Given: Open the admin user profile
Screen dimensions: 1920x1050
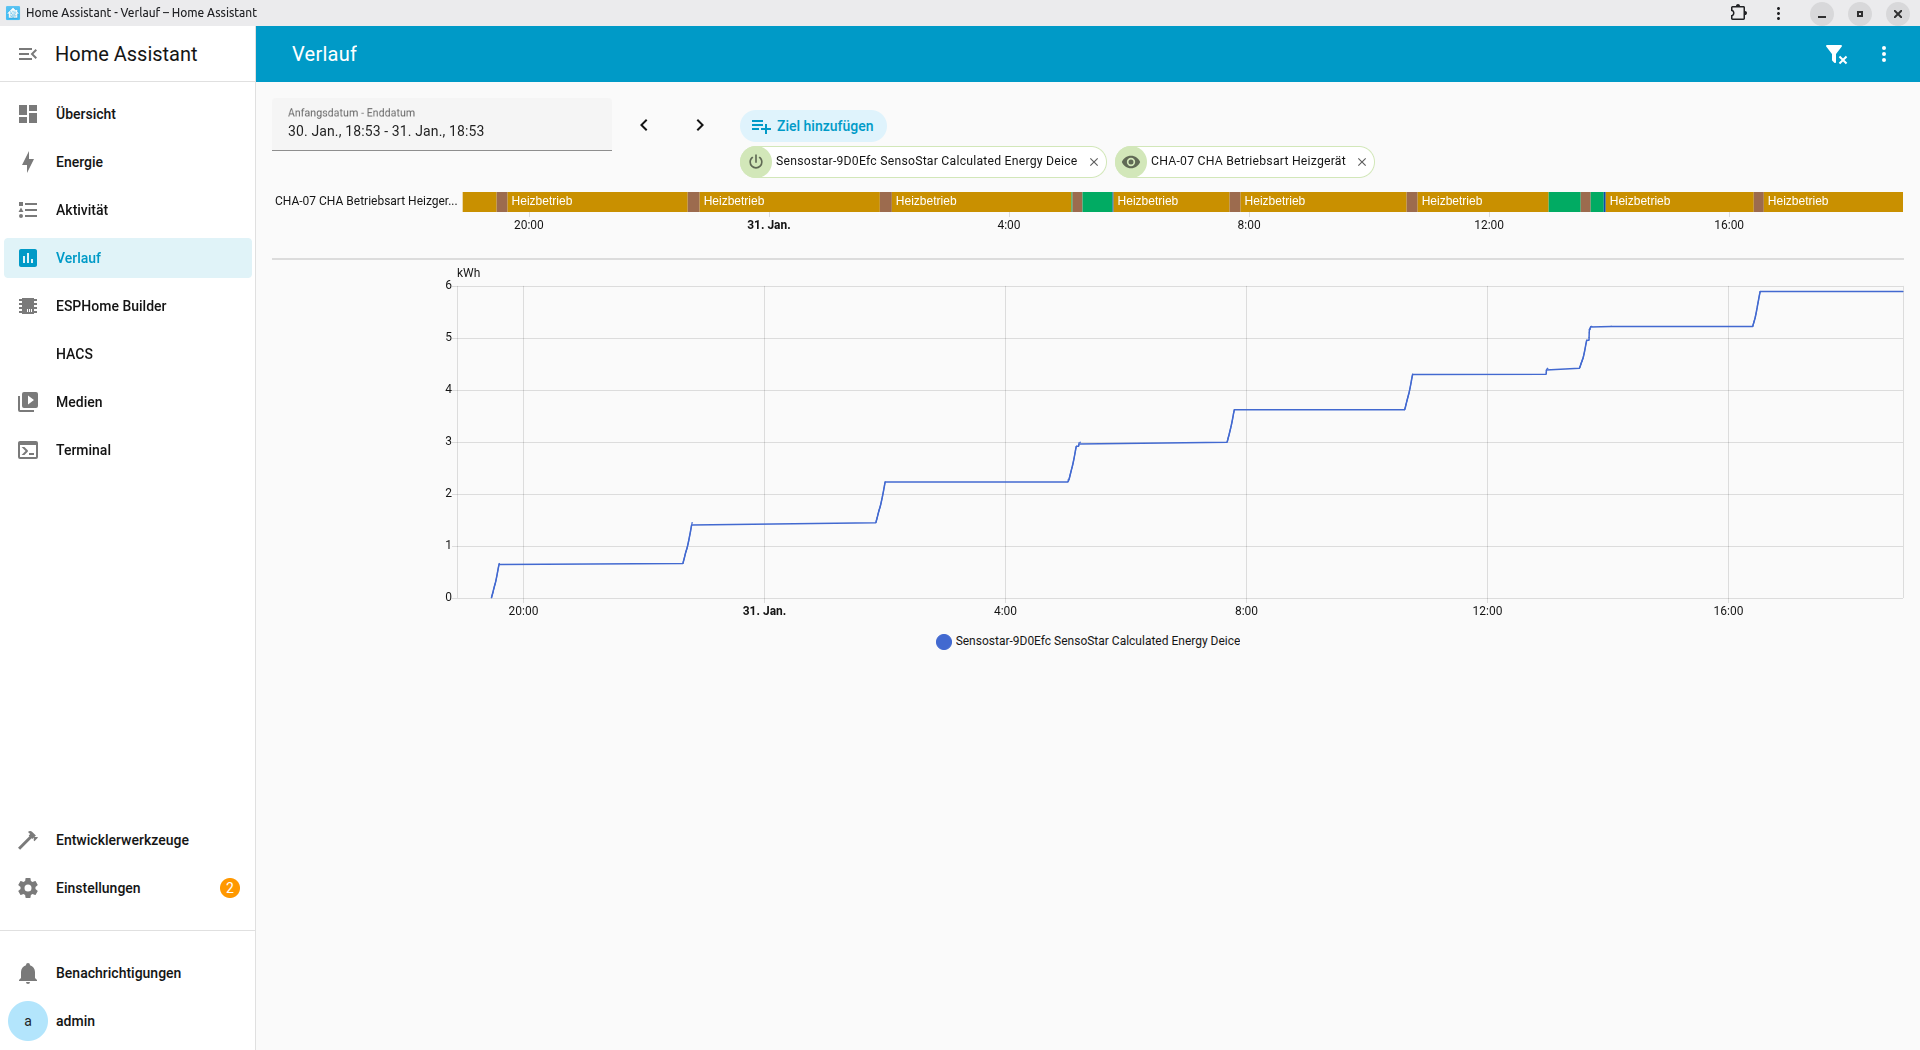Looking at the screenshot, I should (x=75, y=1021).
